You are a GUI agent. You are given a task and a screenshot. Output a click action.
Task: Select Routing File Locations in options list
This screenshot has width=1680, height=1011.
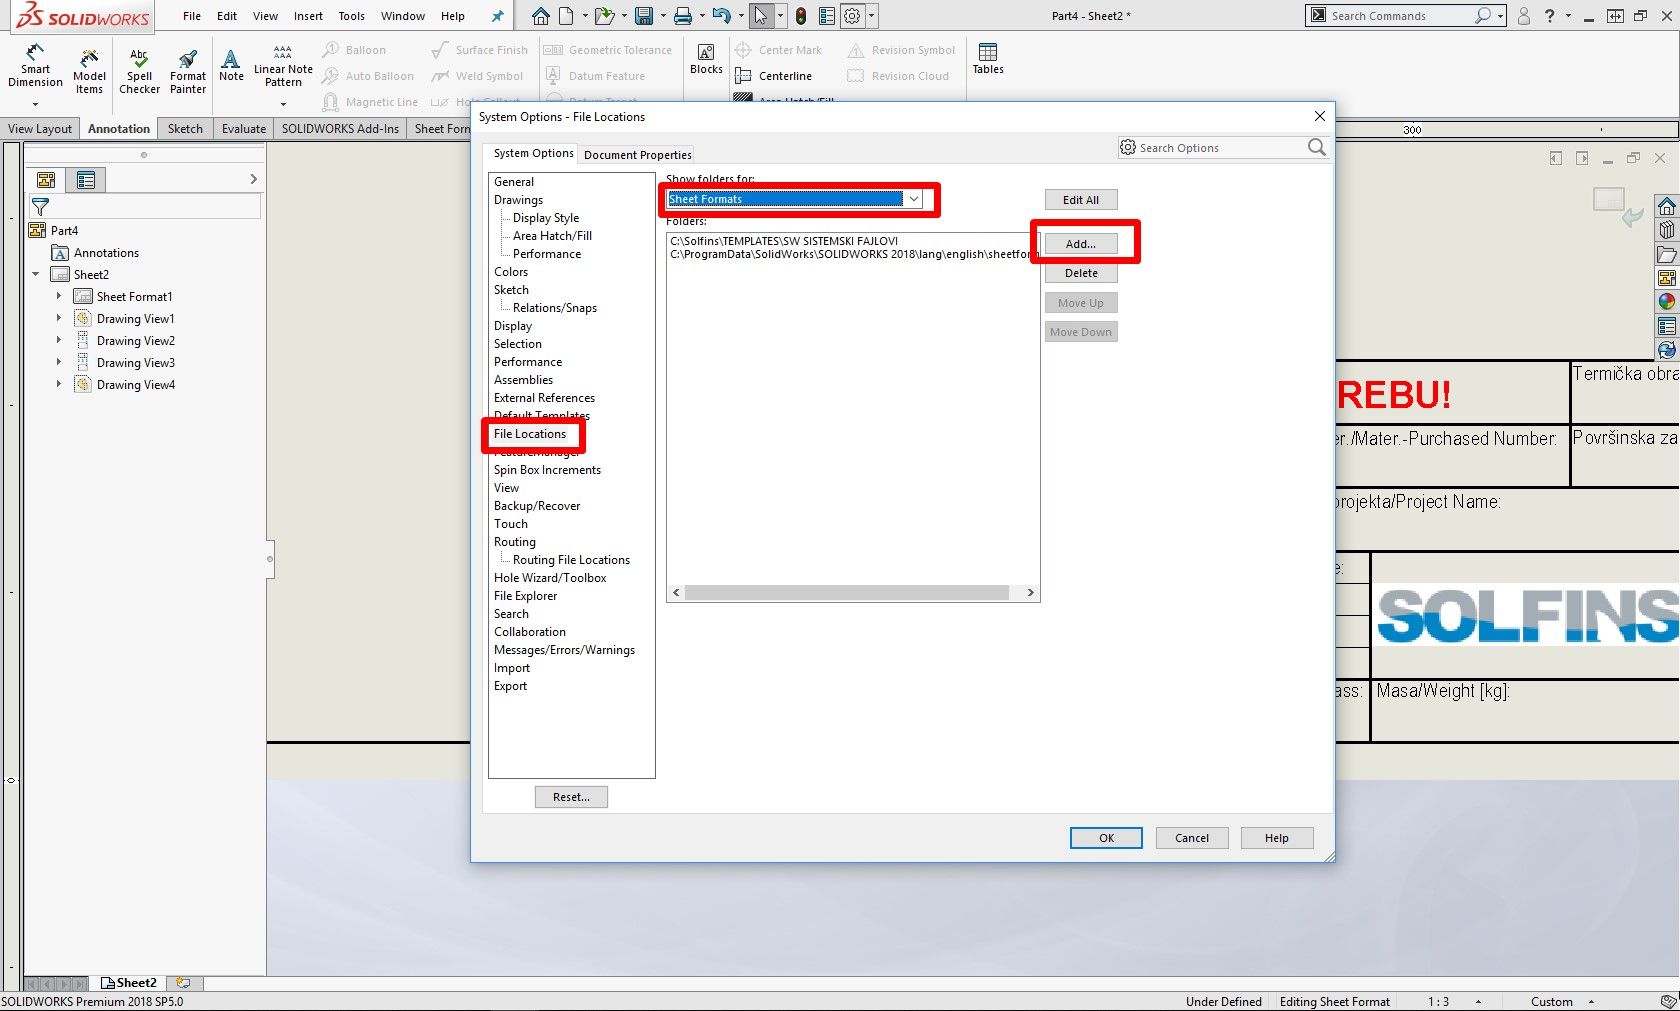coord(571,560)
